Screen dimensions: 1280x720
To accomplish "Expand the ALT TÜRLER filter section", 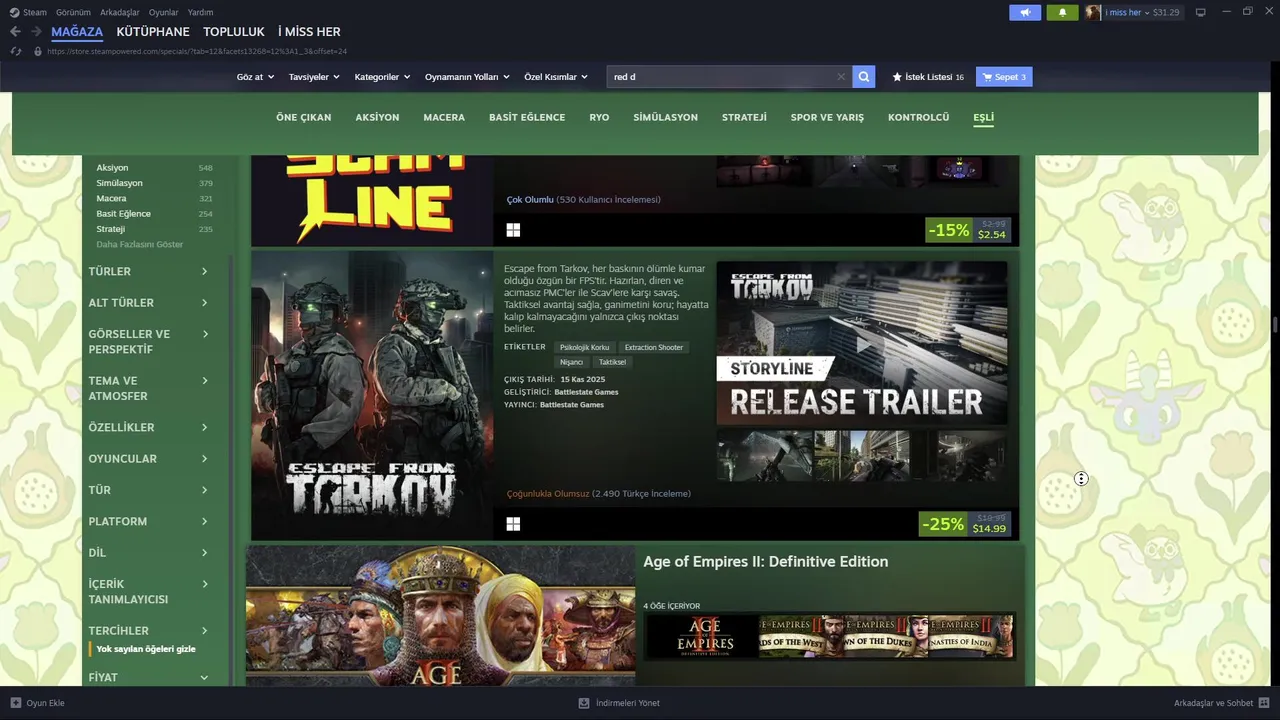I will click(x=150, y=302).
